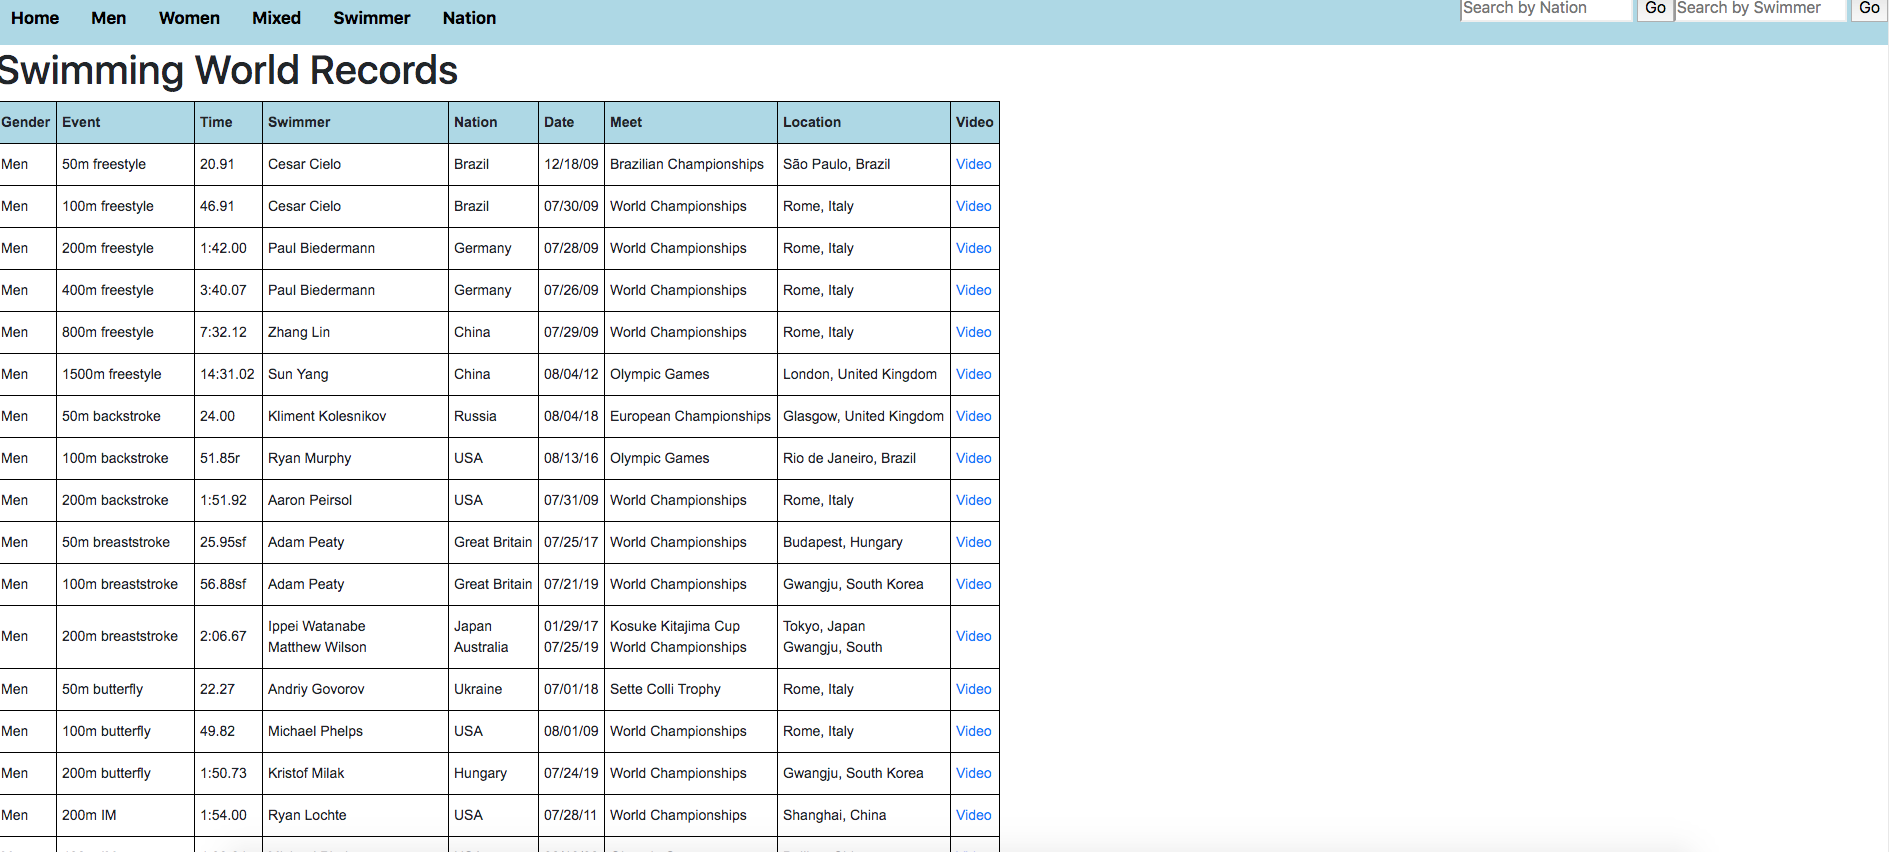Select the Ukraine nation cell
This screenshot has height=852, width=1889.
point(493,689)
